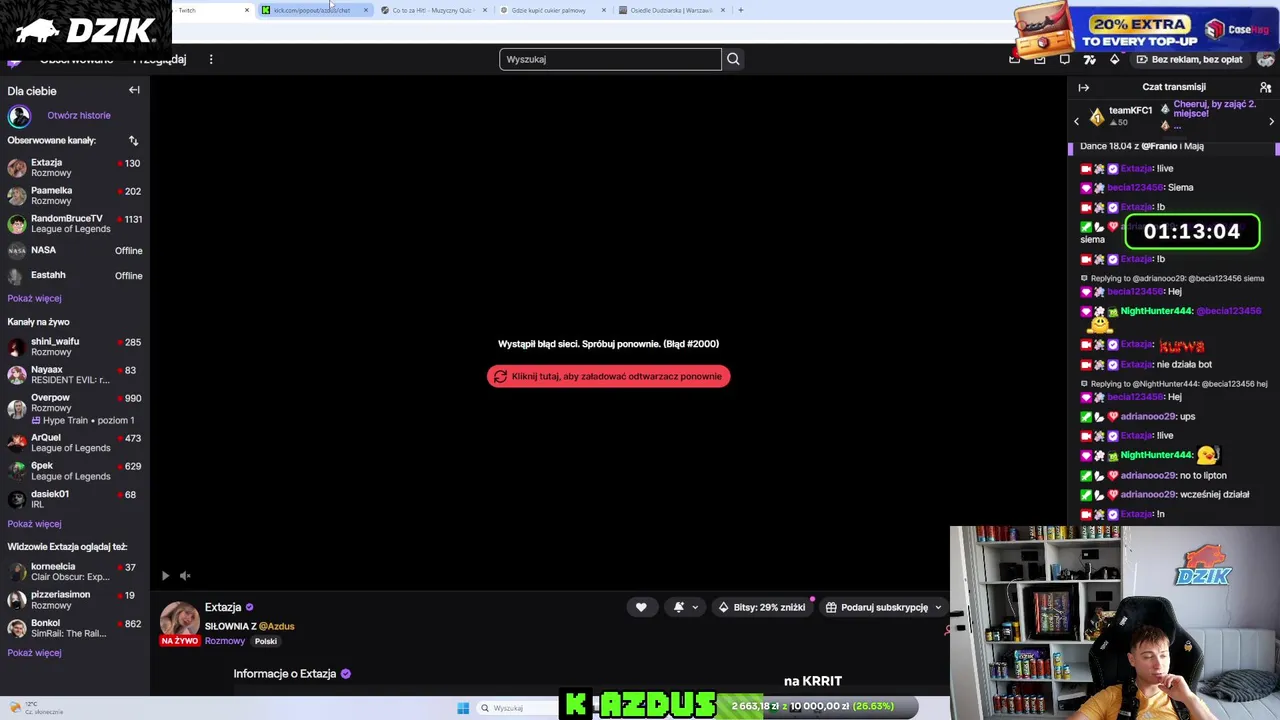Open the offline Eastahh channel

75,275
